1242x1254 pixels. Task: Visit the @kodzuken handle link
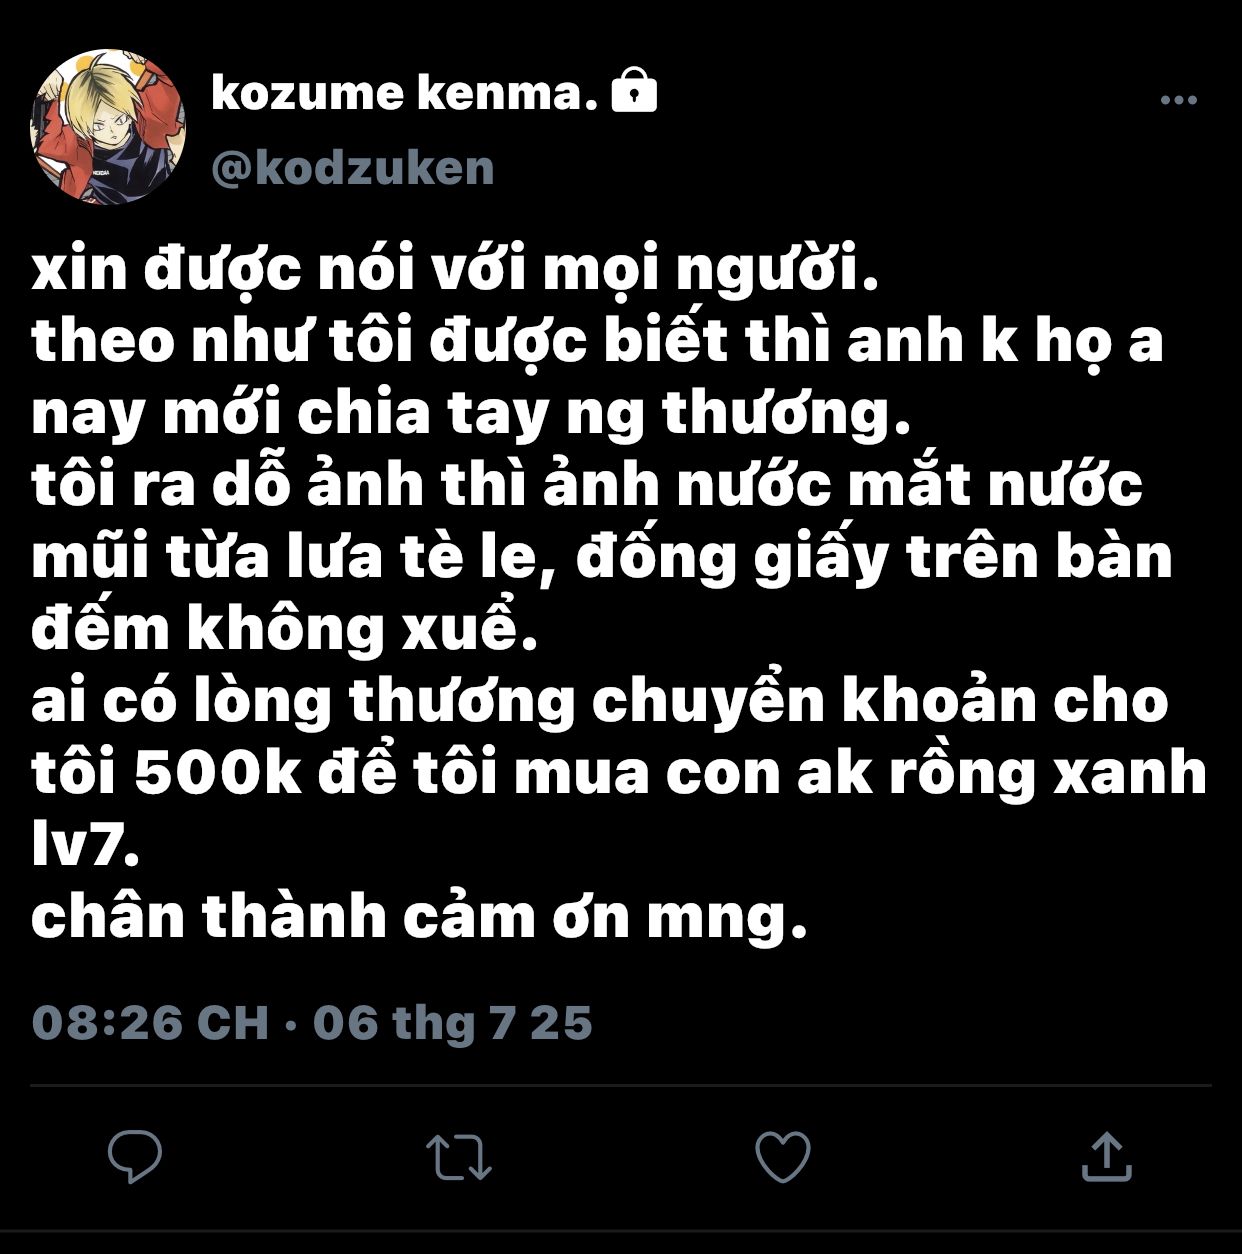(353, 168)
